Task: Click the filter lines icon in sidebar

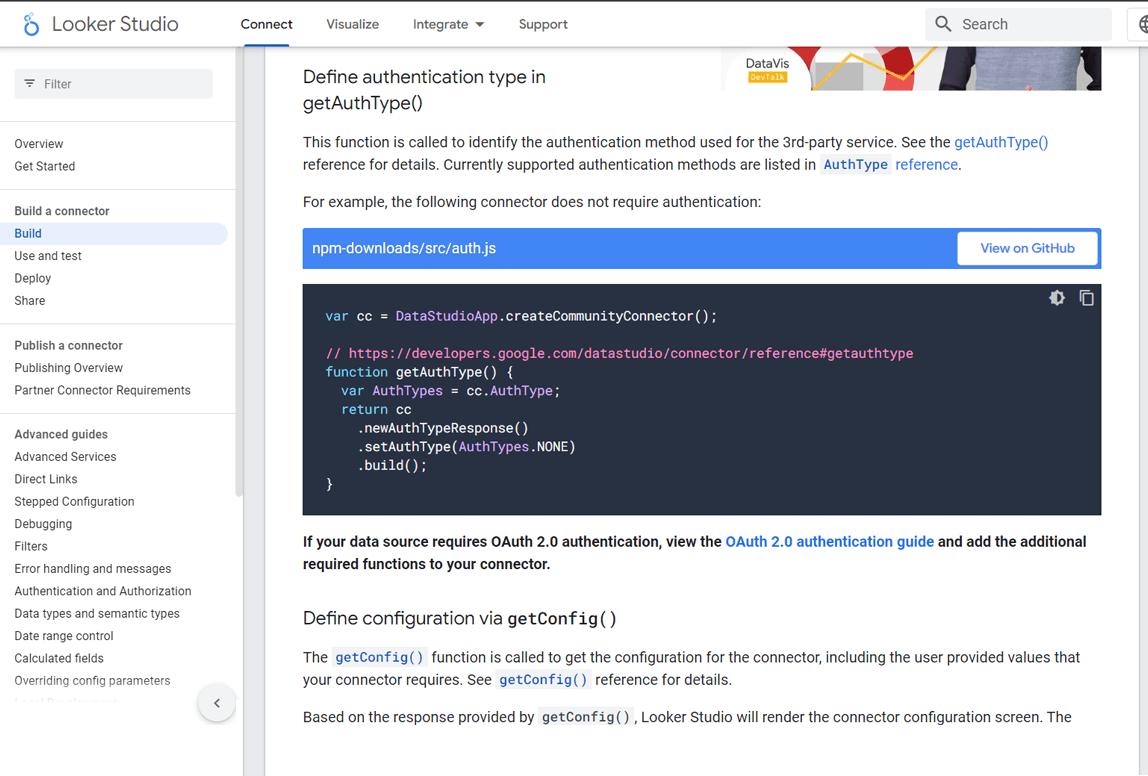Action: tap(29, 83)
